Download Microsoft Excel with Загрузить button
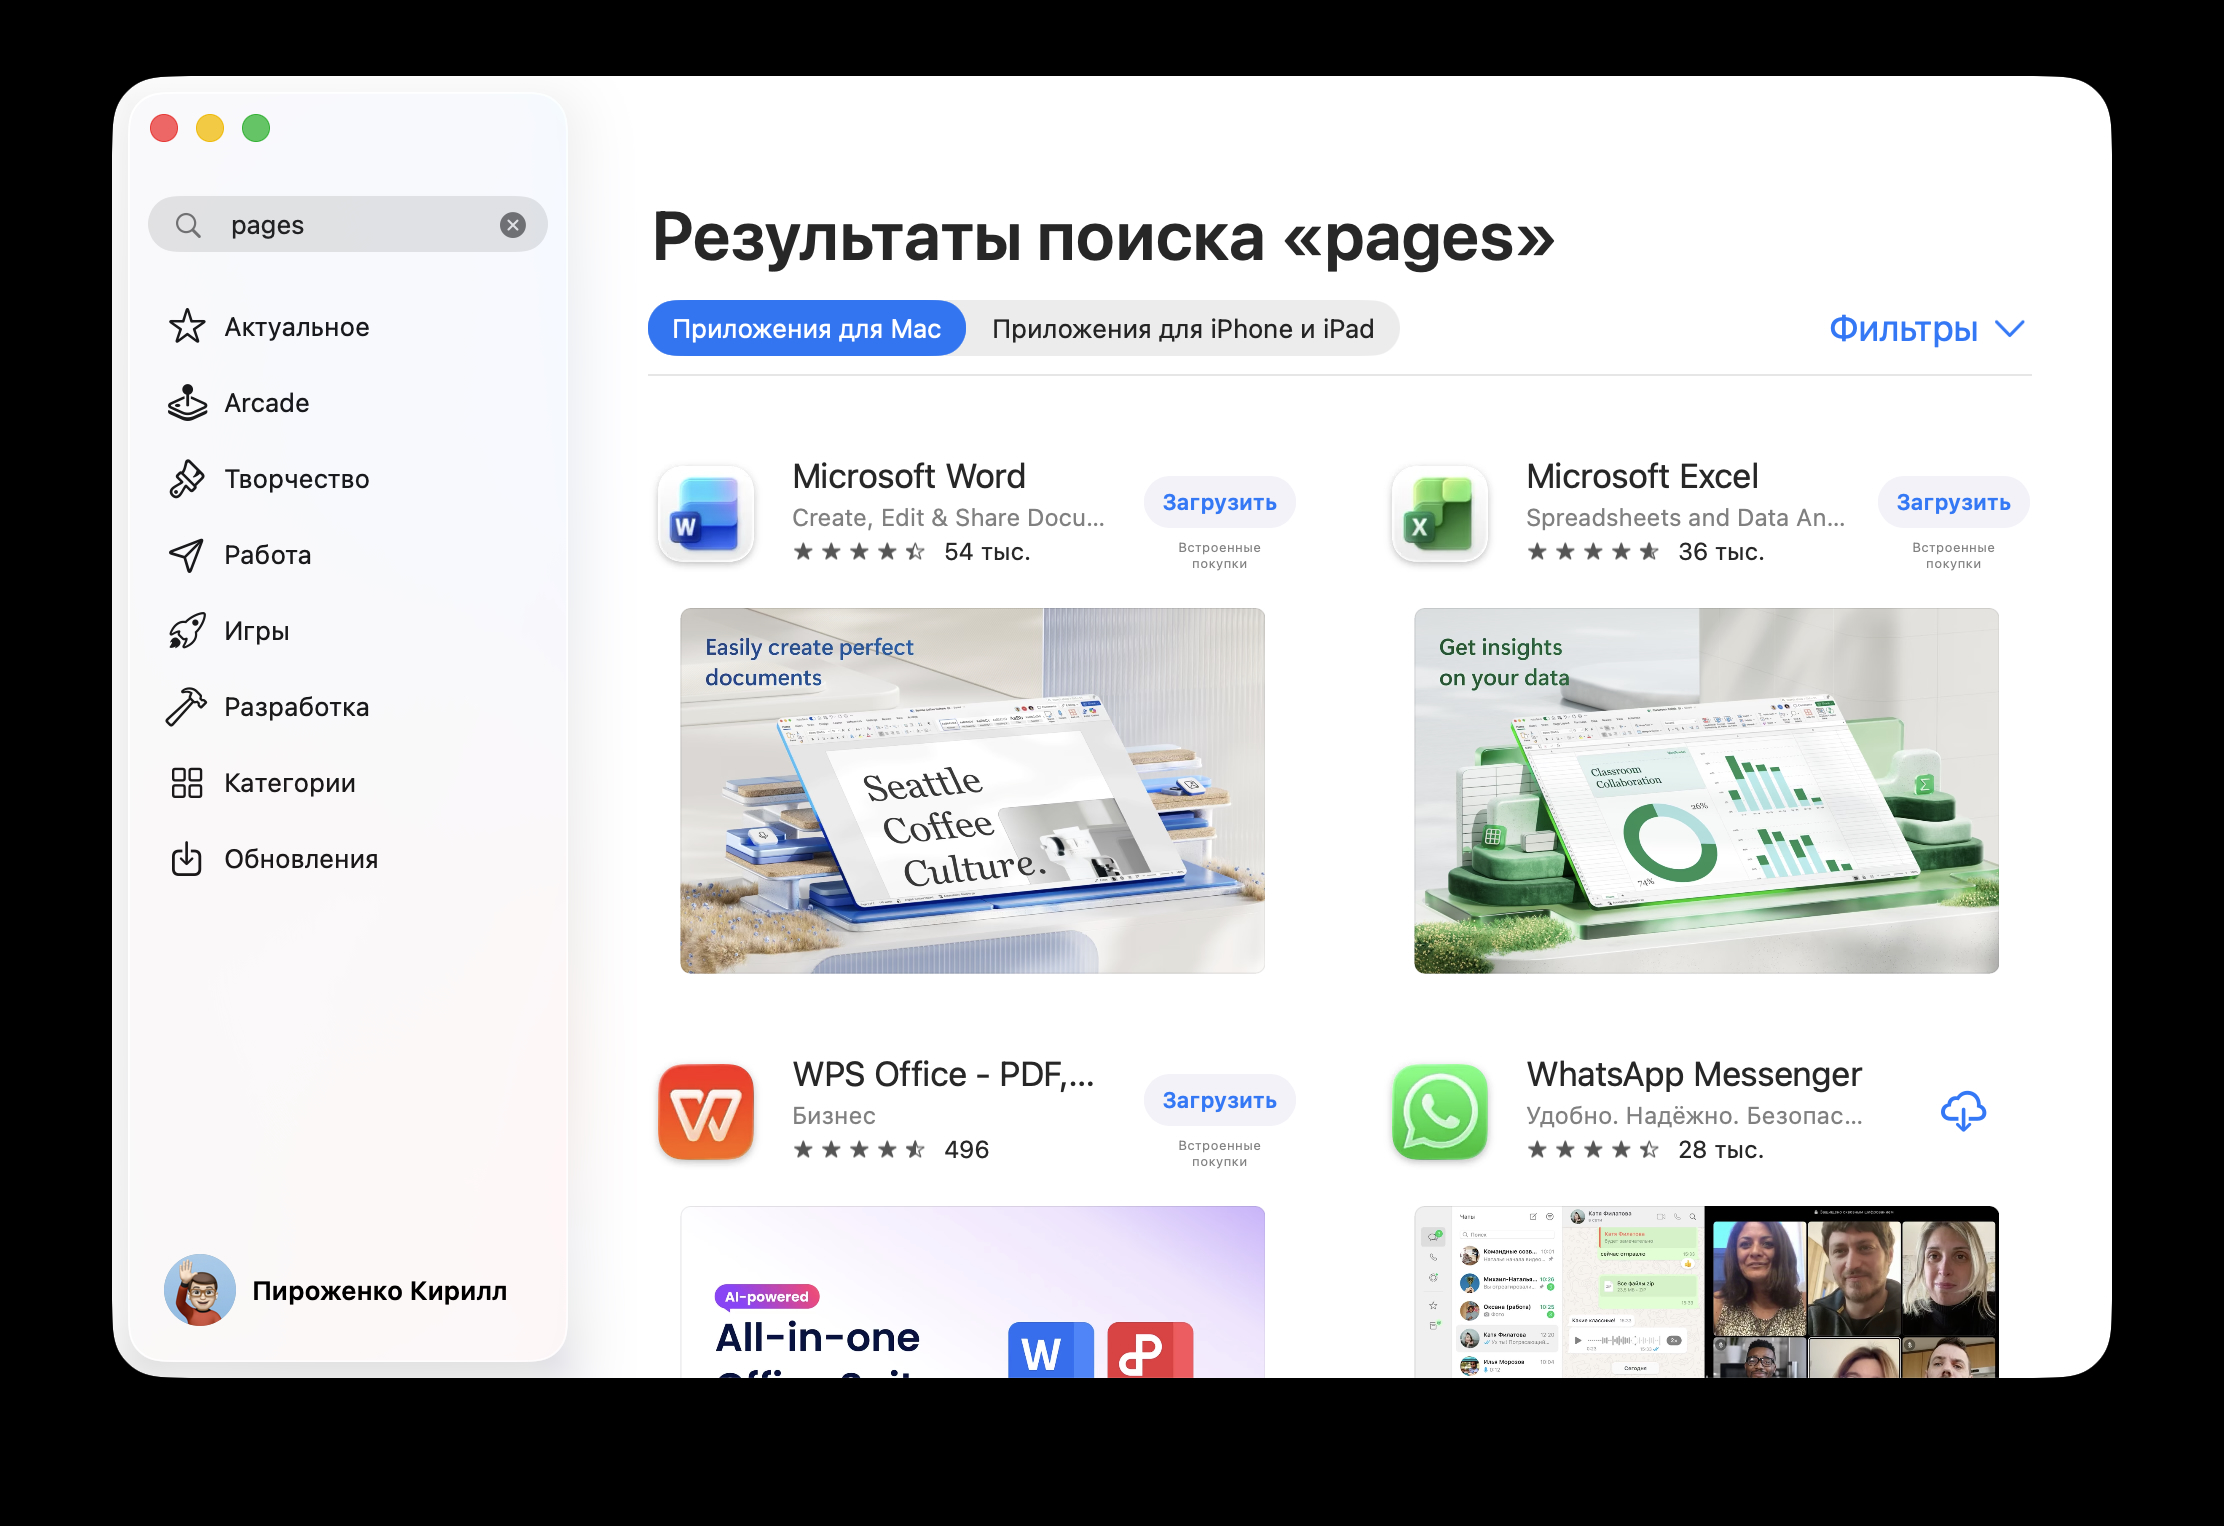The image size is (2224, 1526). tap(1953, 501)
